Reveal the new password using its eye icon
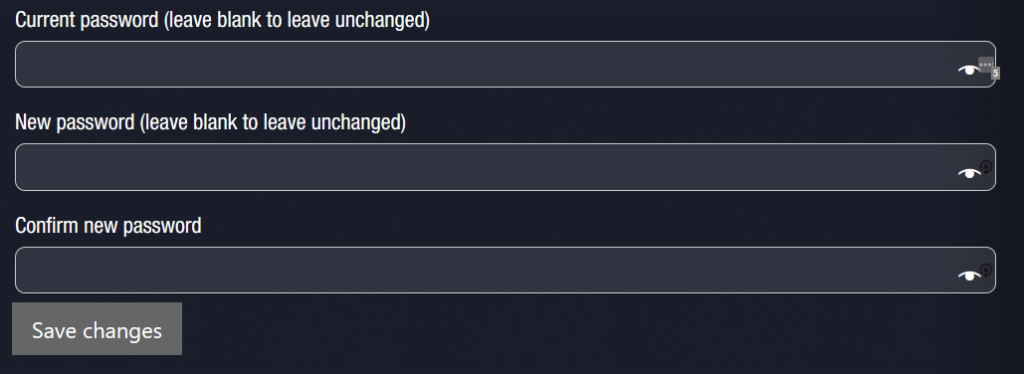 pos(968,173)
